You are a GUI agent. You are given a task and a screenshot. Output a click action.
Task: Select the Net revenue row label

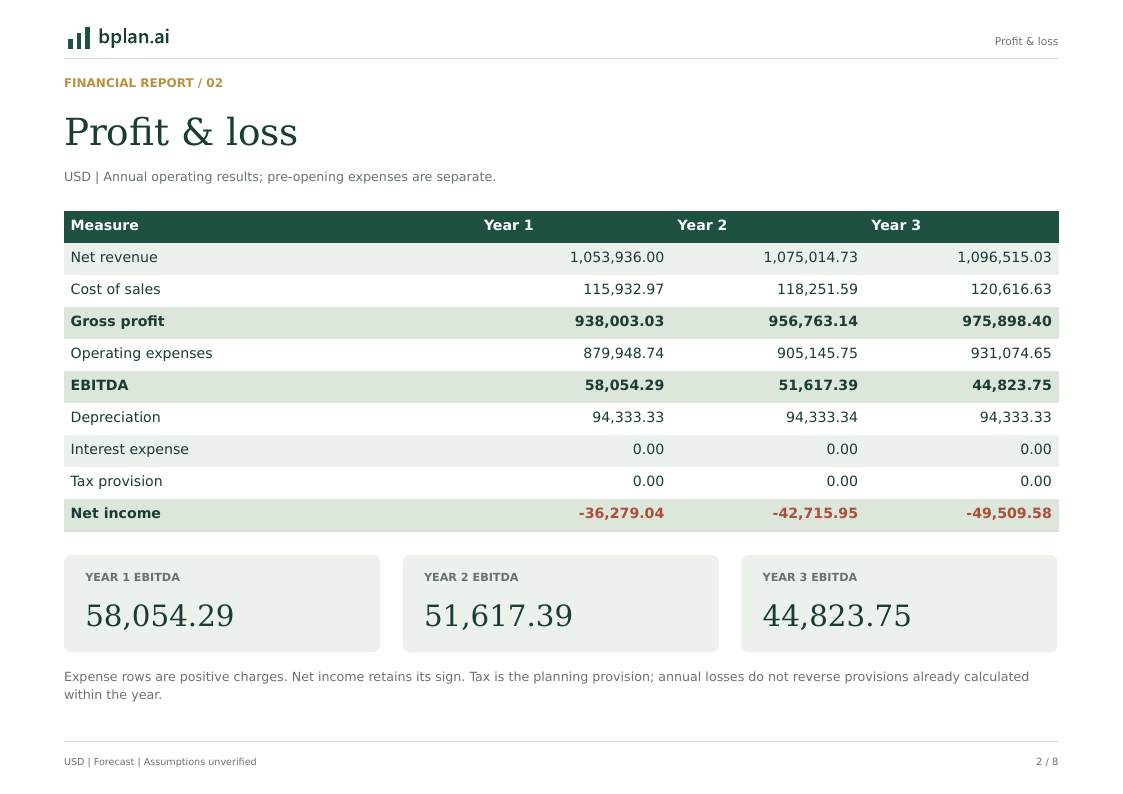(x=114, y=258)
